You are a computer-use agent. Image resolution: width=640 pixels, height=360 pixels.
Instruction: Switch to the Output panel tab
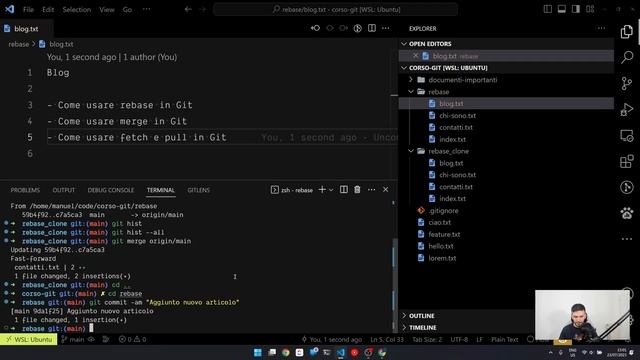pyautogui.click(x=64, y=190)
